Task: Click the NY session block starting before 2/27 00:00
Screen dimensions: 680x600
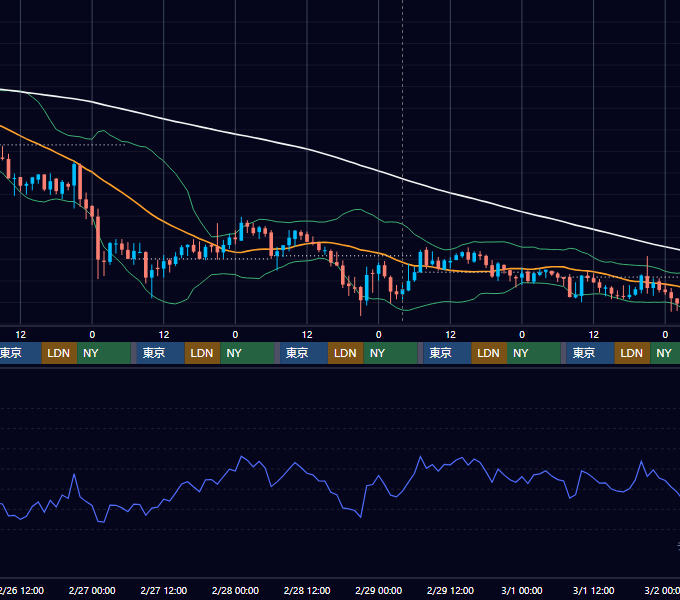Action: pos(104,353)
